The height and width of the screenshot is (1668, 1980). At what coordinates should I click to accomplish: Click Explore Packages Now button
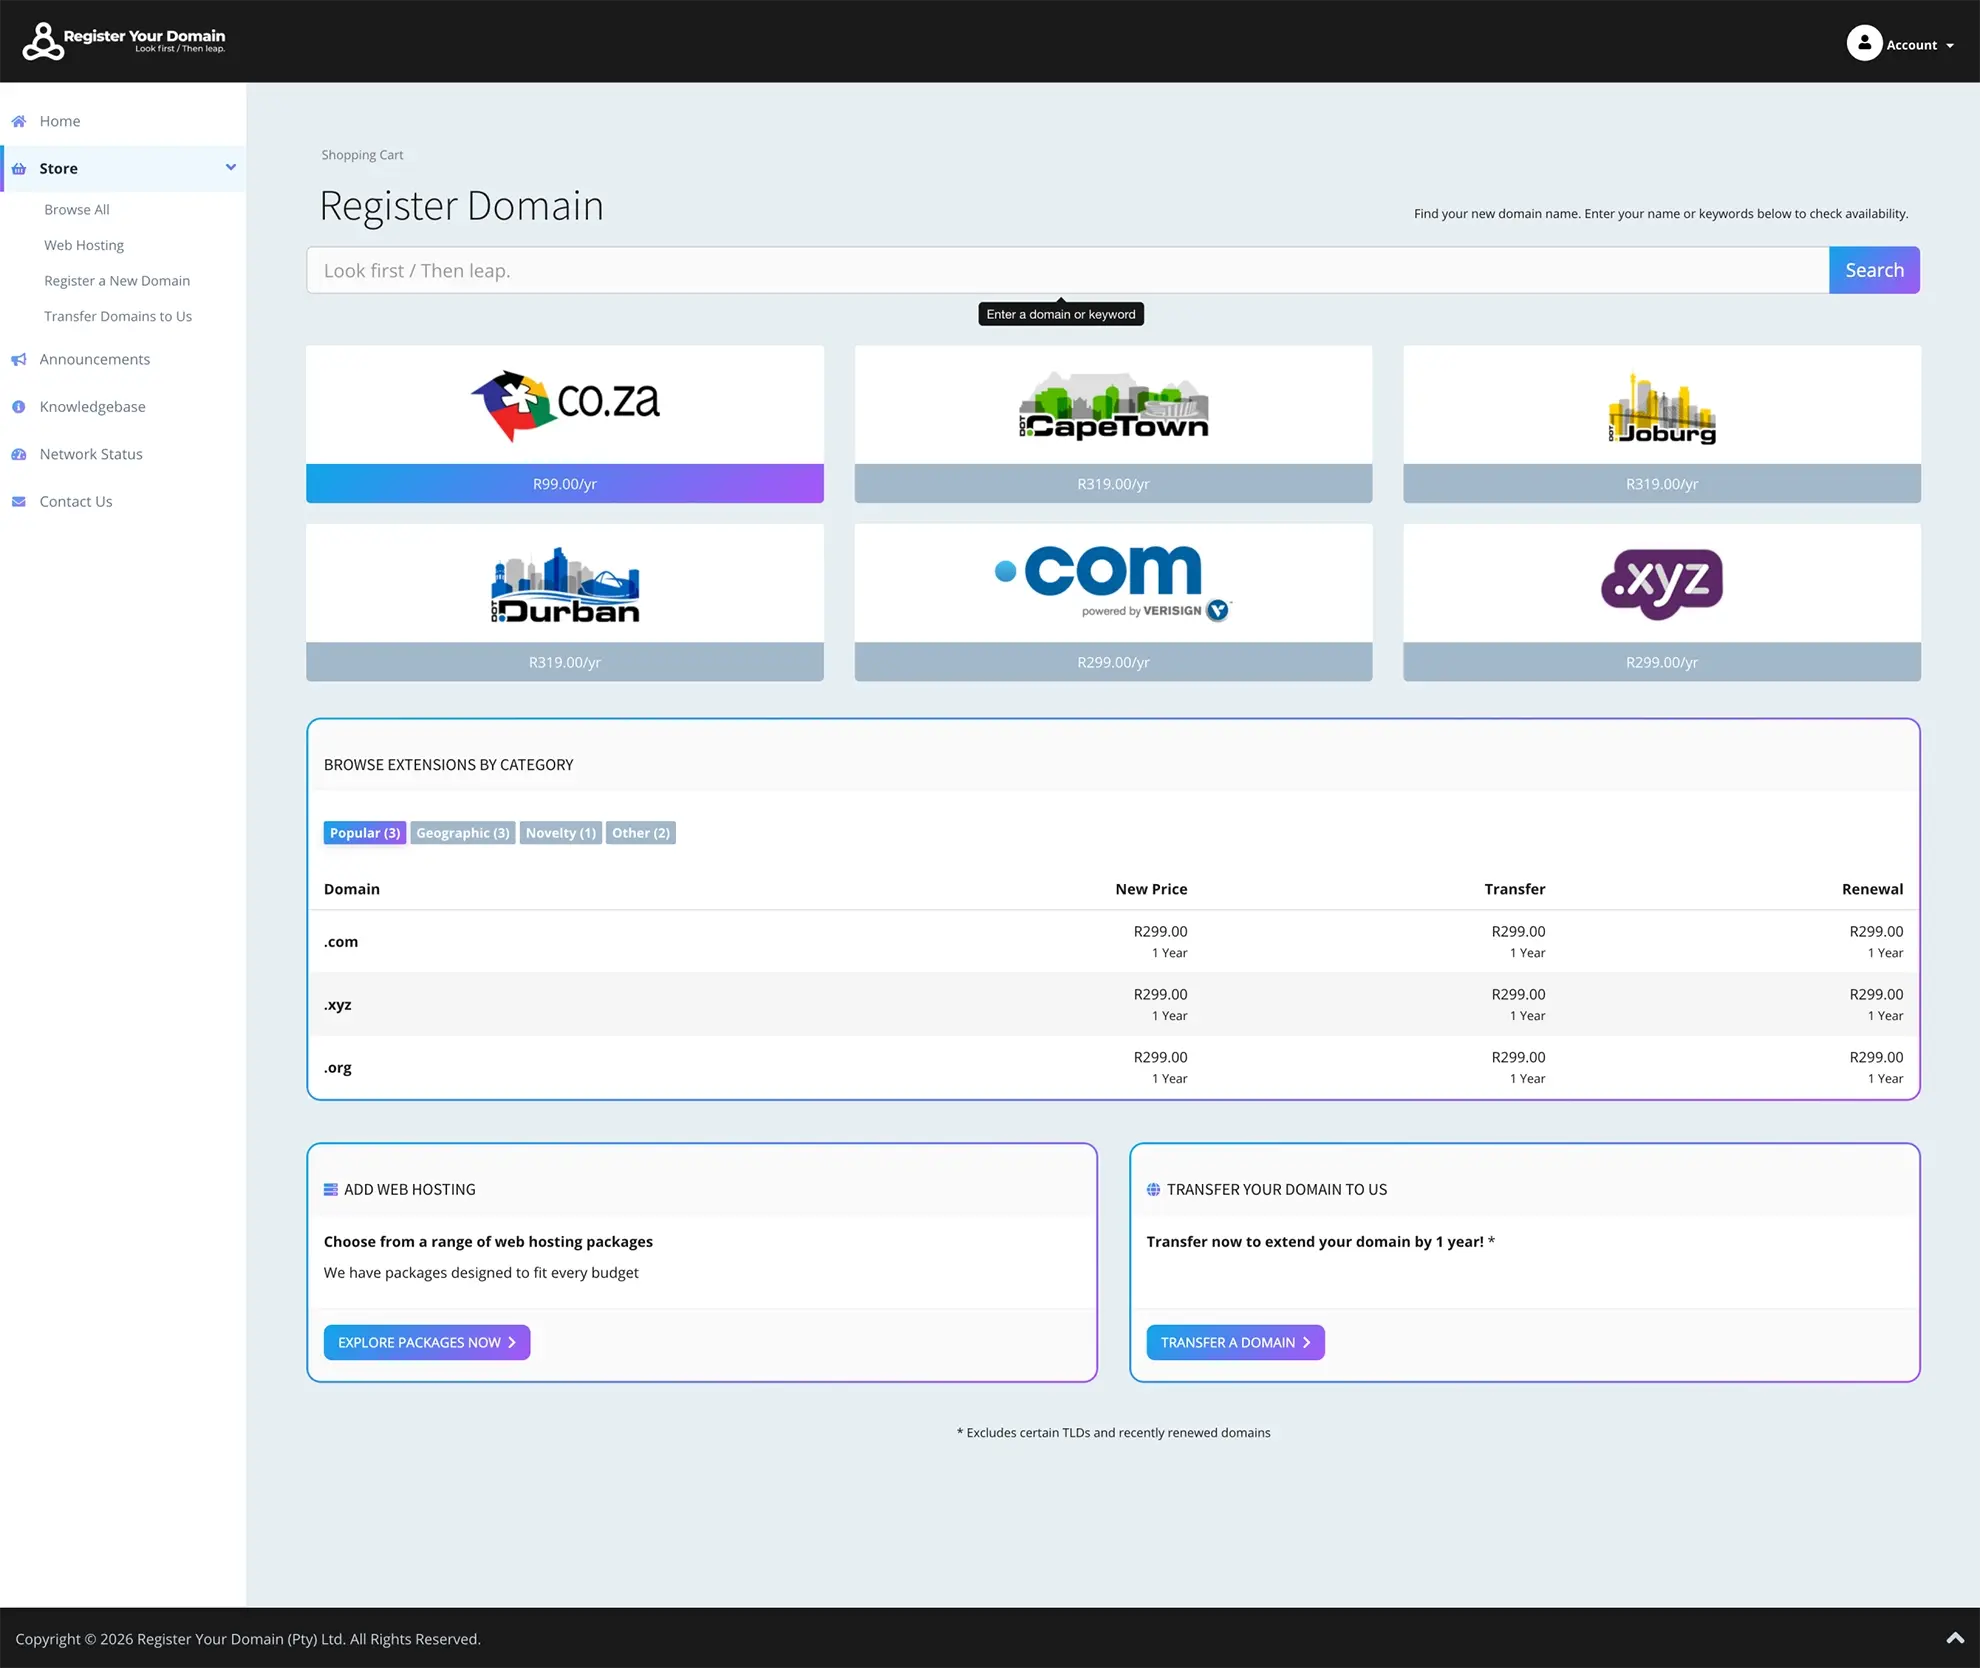(x=427, y=1343)
